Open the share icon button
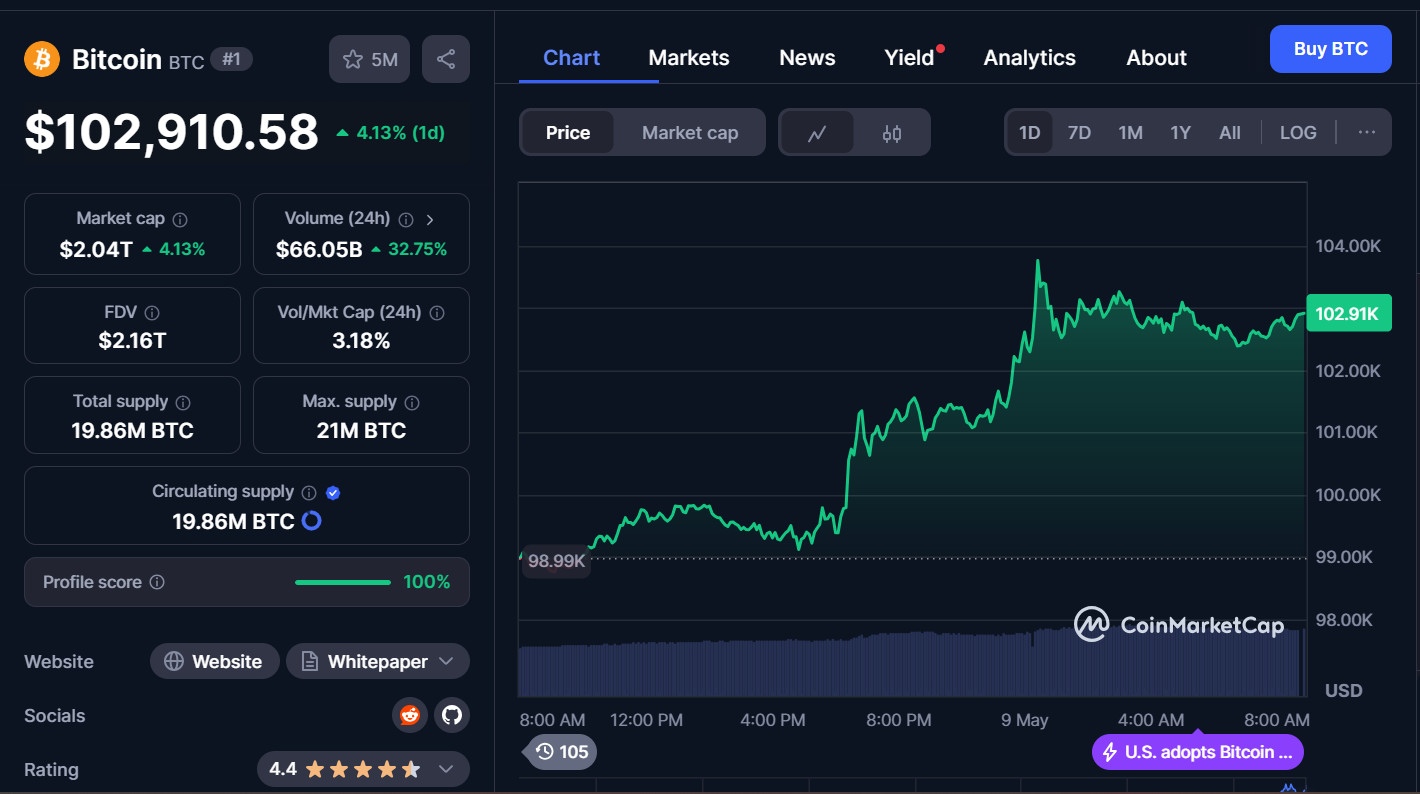 click(446, 59)
